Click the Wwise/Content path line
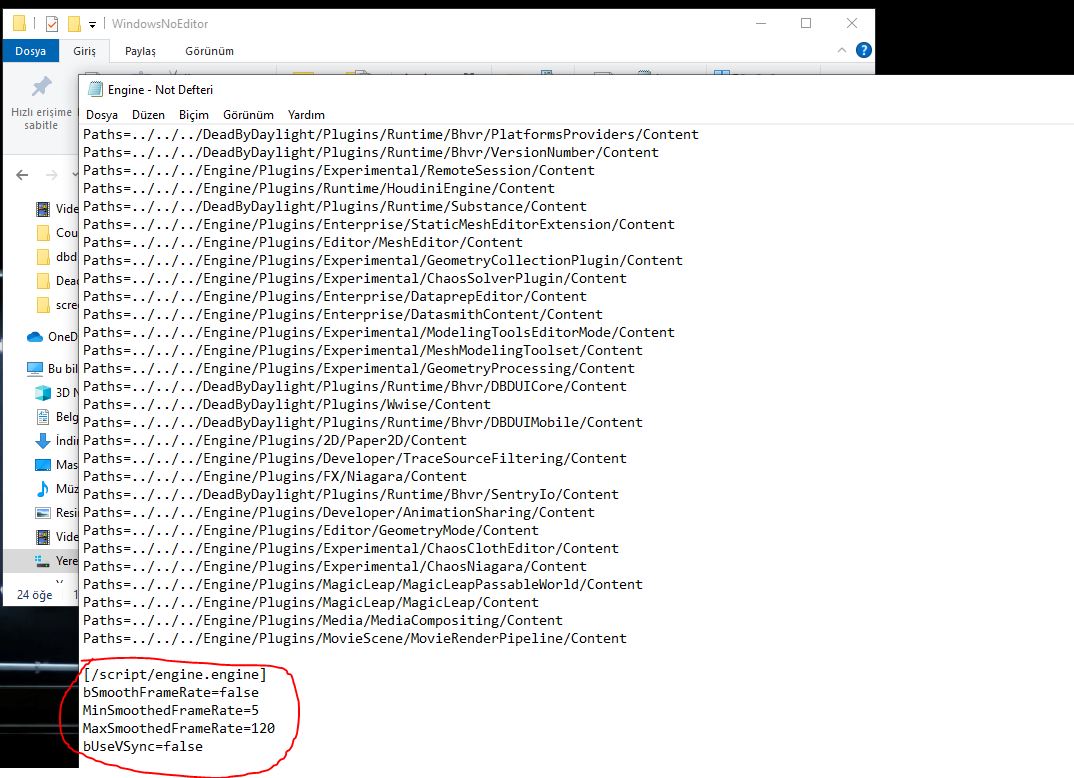The width and height of the screenshot is (1074, 778). click(x=286, y=404)
